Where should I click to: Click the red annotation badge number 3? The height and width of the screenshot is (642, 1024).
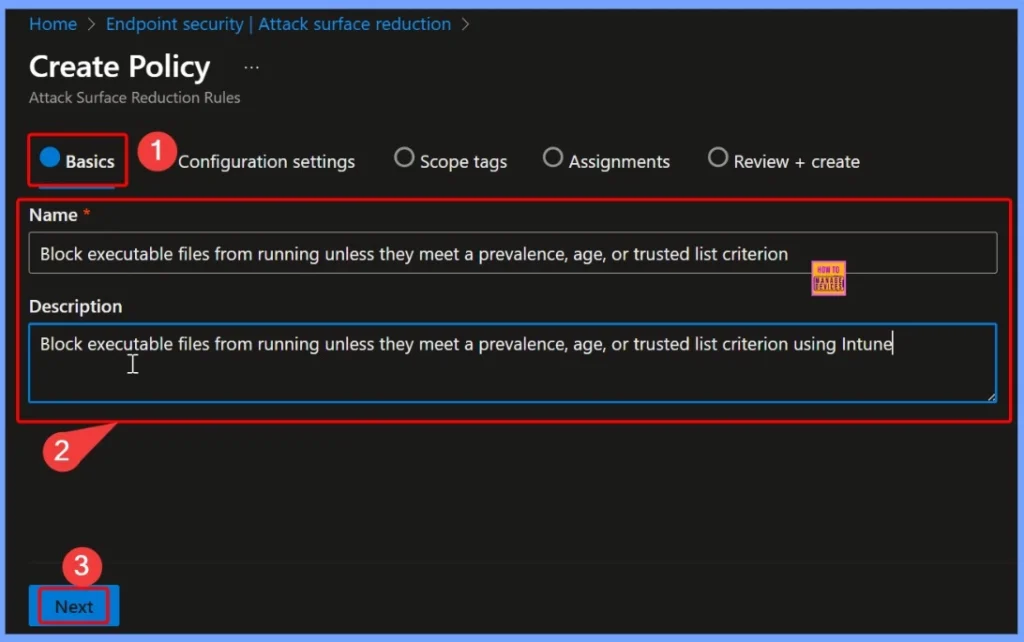pyautogui.click(x=82, y=566)
